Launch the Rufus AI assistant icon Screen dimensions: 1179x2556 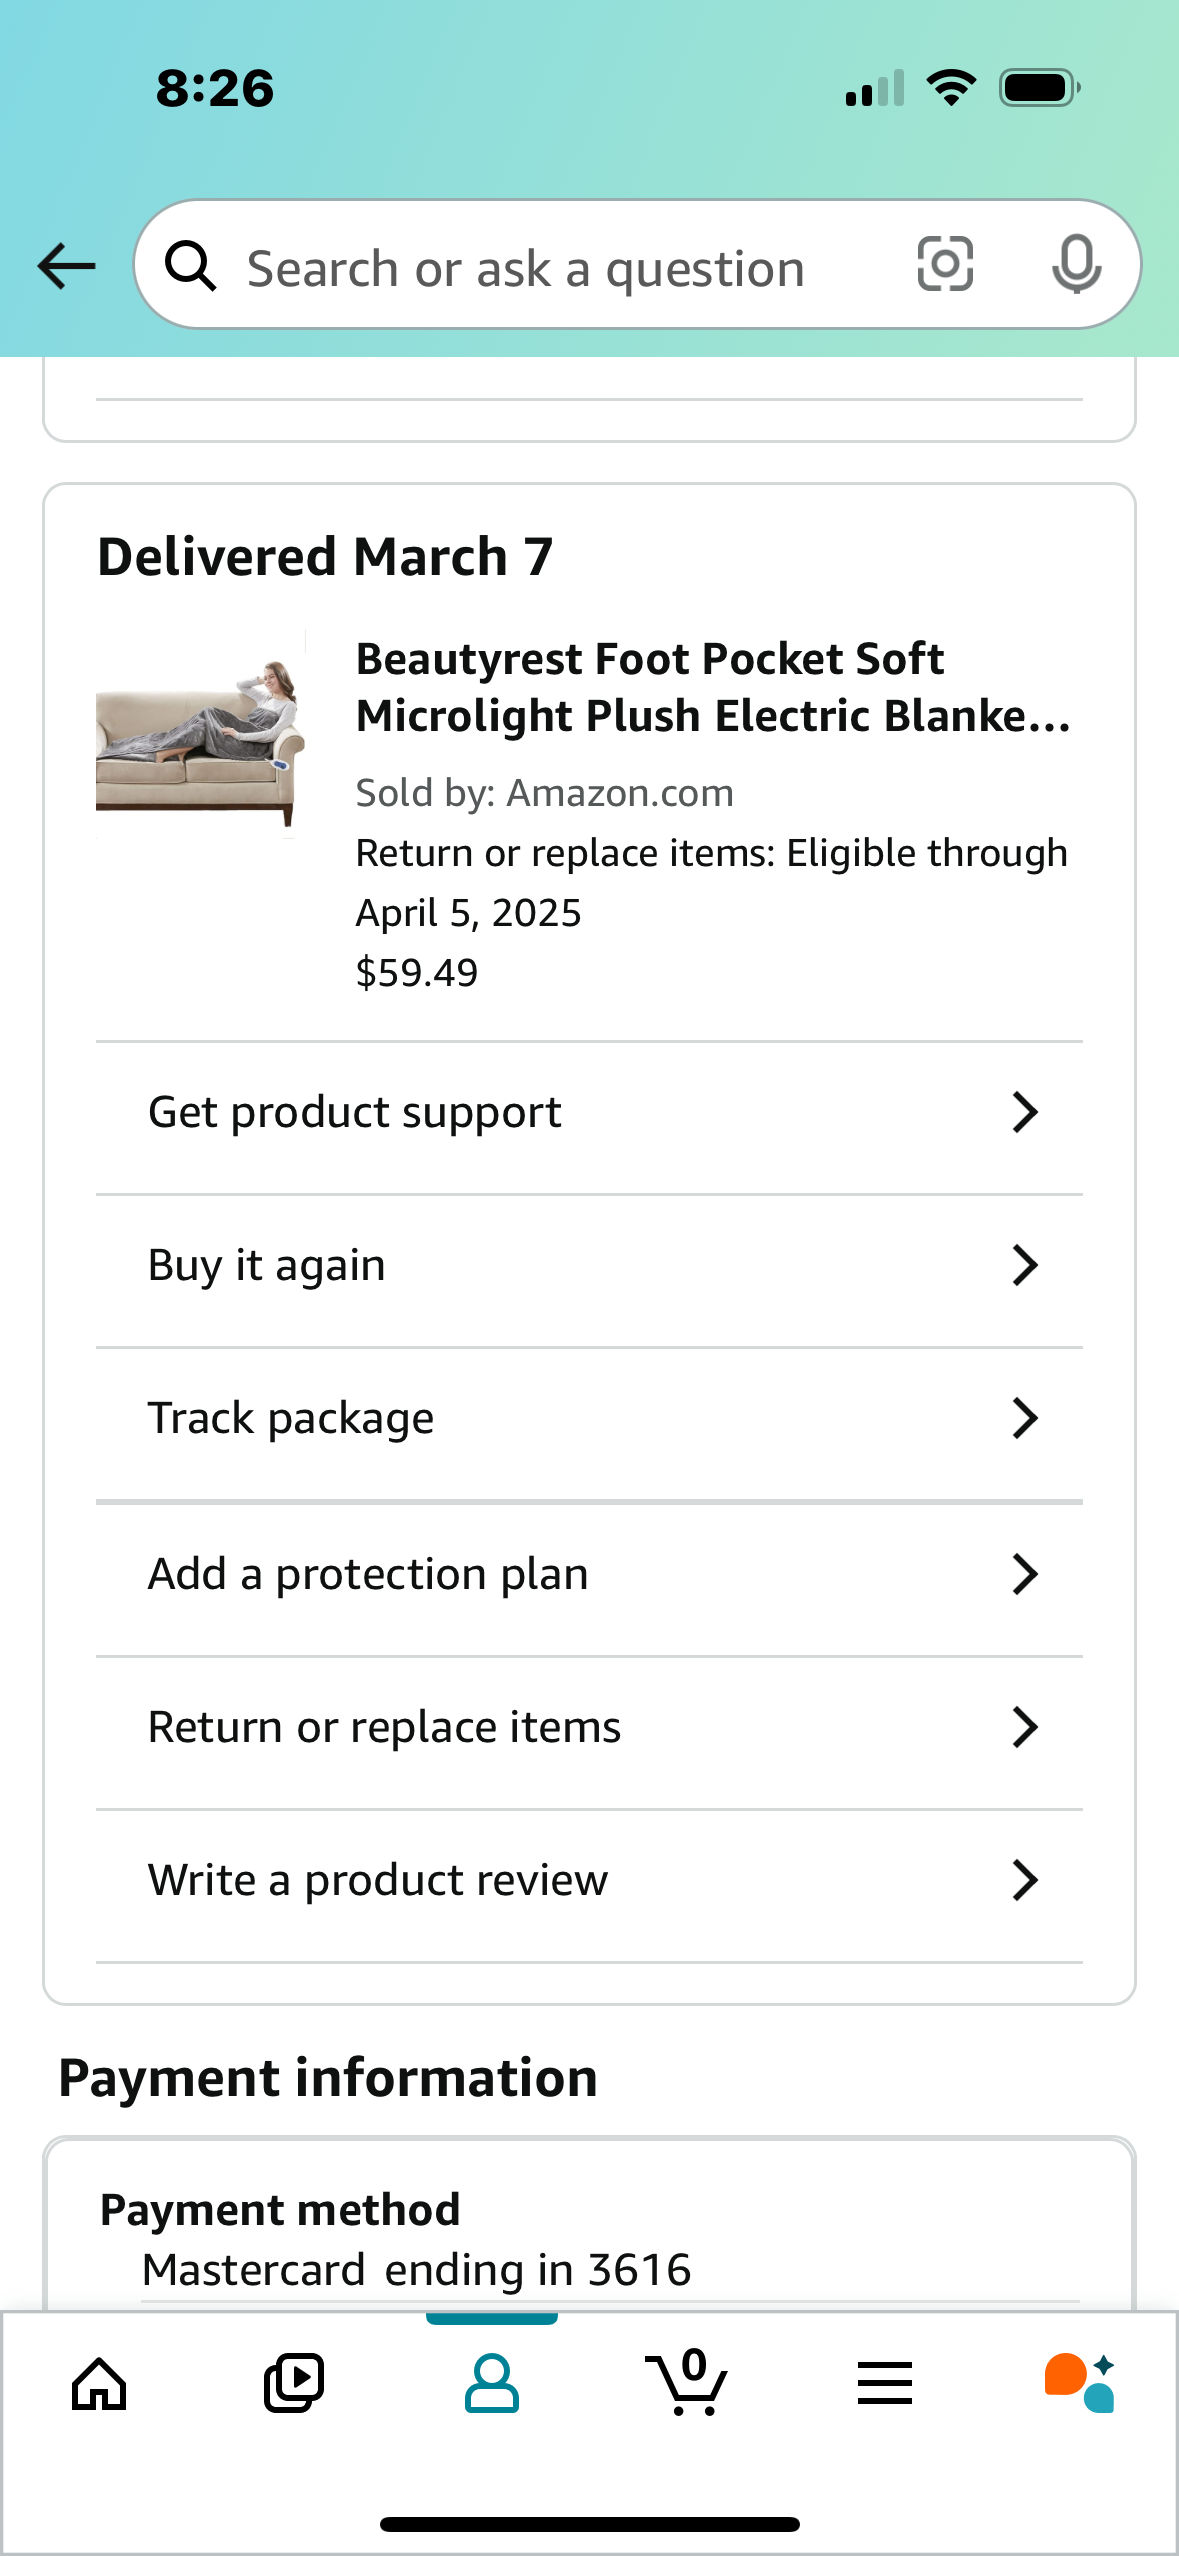pyautogui.click(x=1080, y=2384)
